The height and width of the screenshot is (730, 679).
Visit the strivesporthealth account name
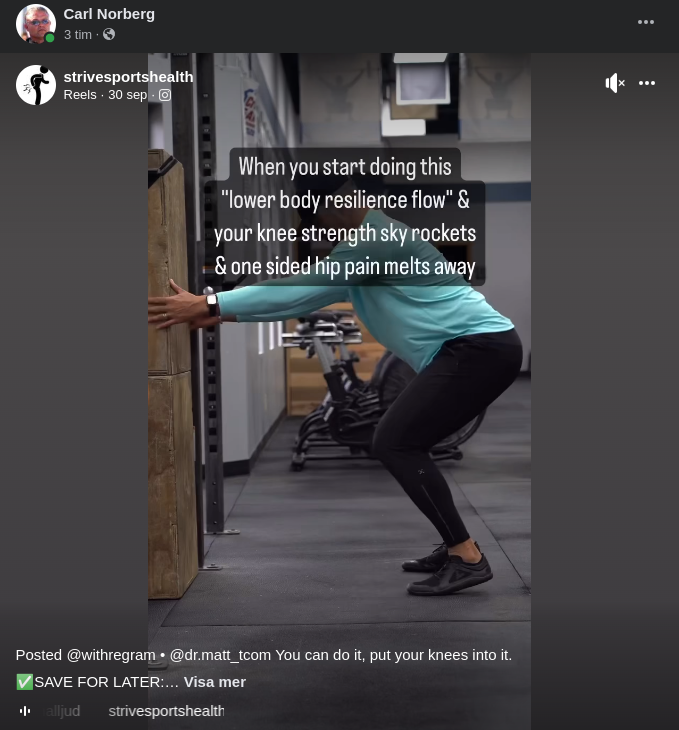pyautogui.click(x=128, y=77)
